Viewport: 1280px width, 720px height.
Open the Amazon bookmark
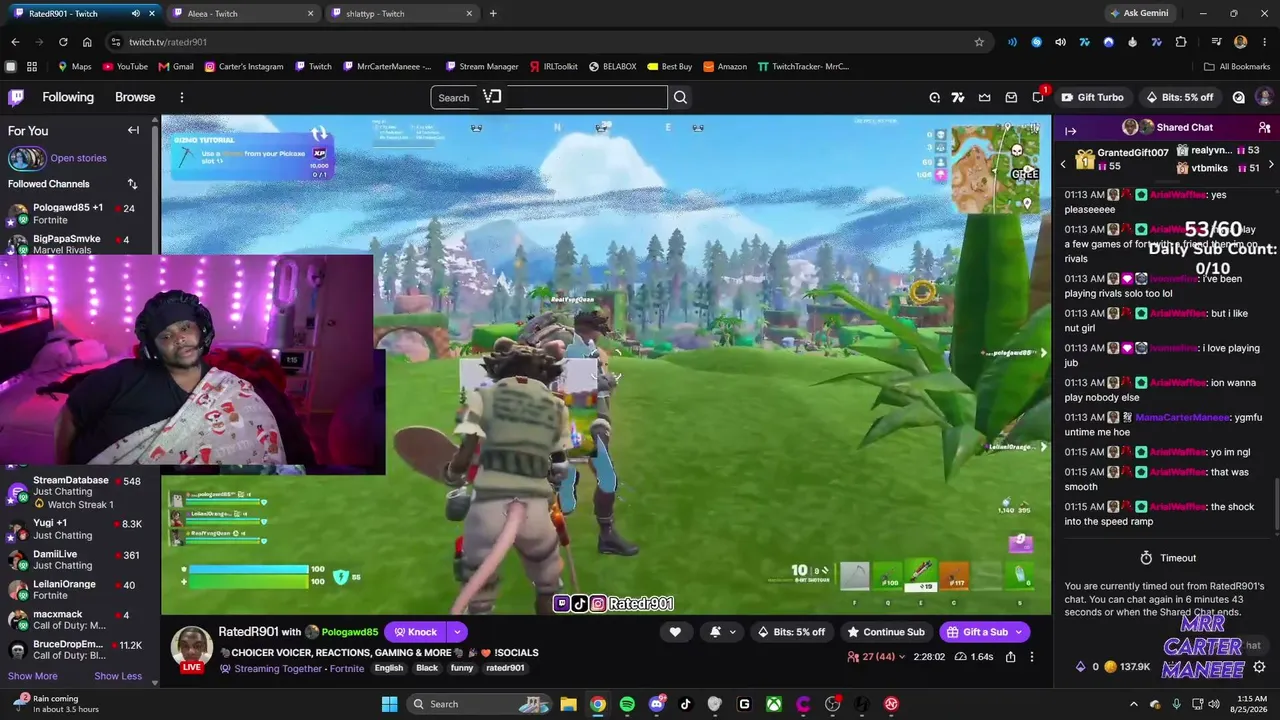pos(724,67)
